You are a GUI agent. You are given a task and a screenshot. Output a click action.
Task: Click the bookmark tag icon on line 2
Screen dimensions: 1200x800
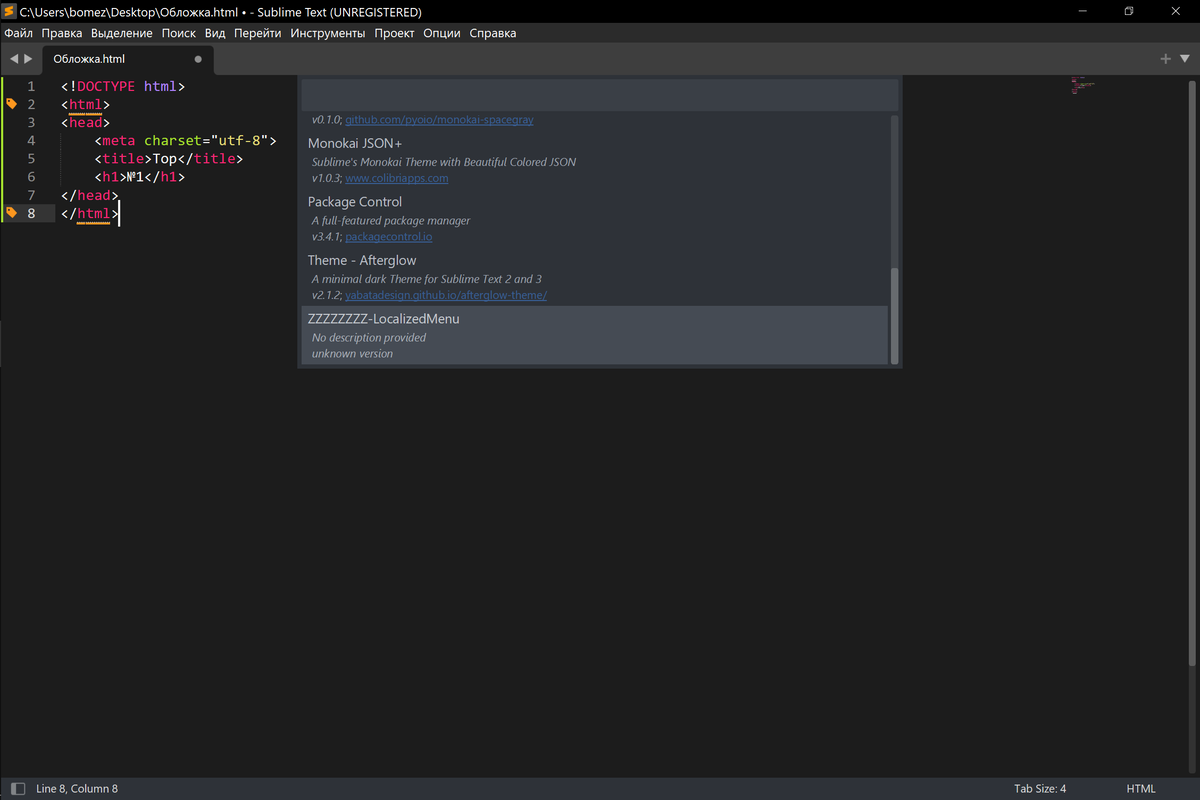tap(11, 104)
